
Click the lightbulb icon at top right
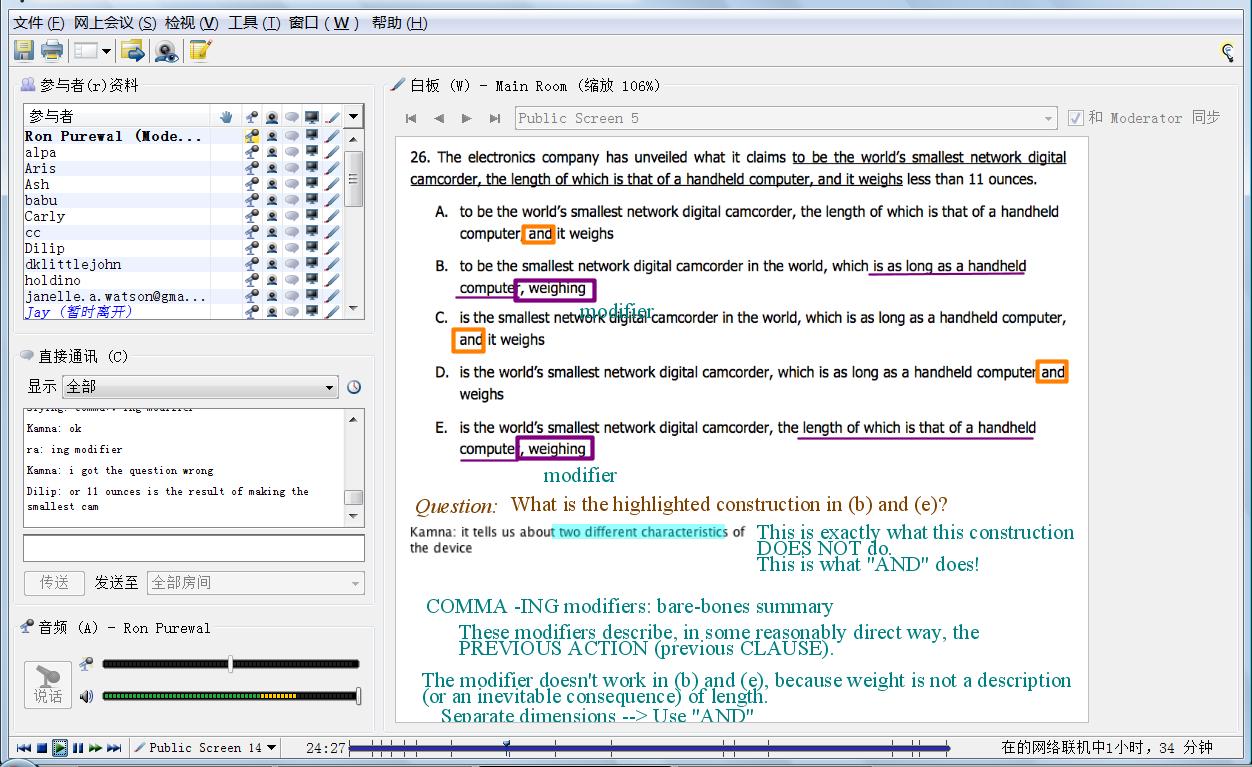1227,52
